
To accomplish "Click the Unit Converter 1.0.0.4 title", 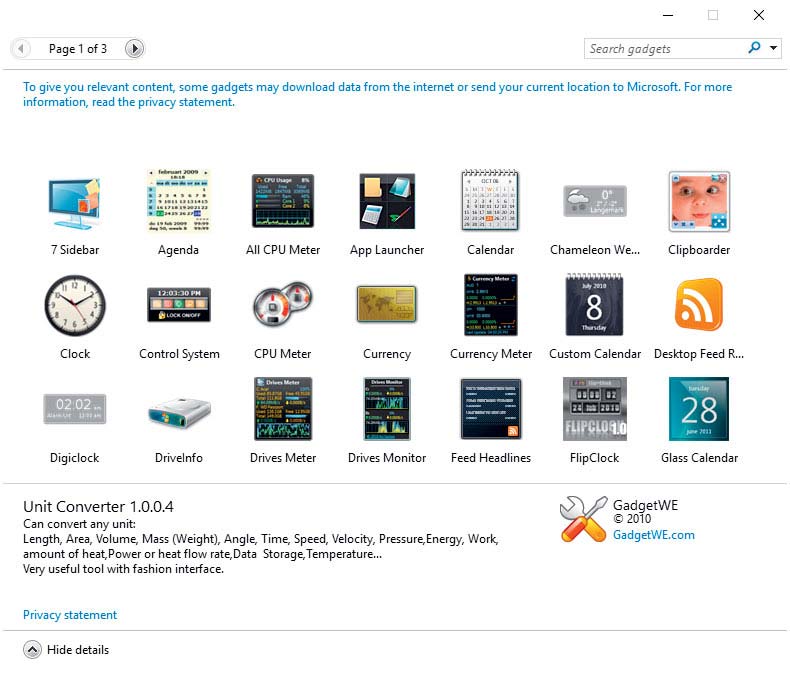I will click(x=98, y=506).
